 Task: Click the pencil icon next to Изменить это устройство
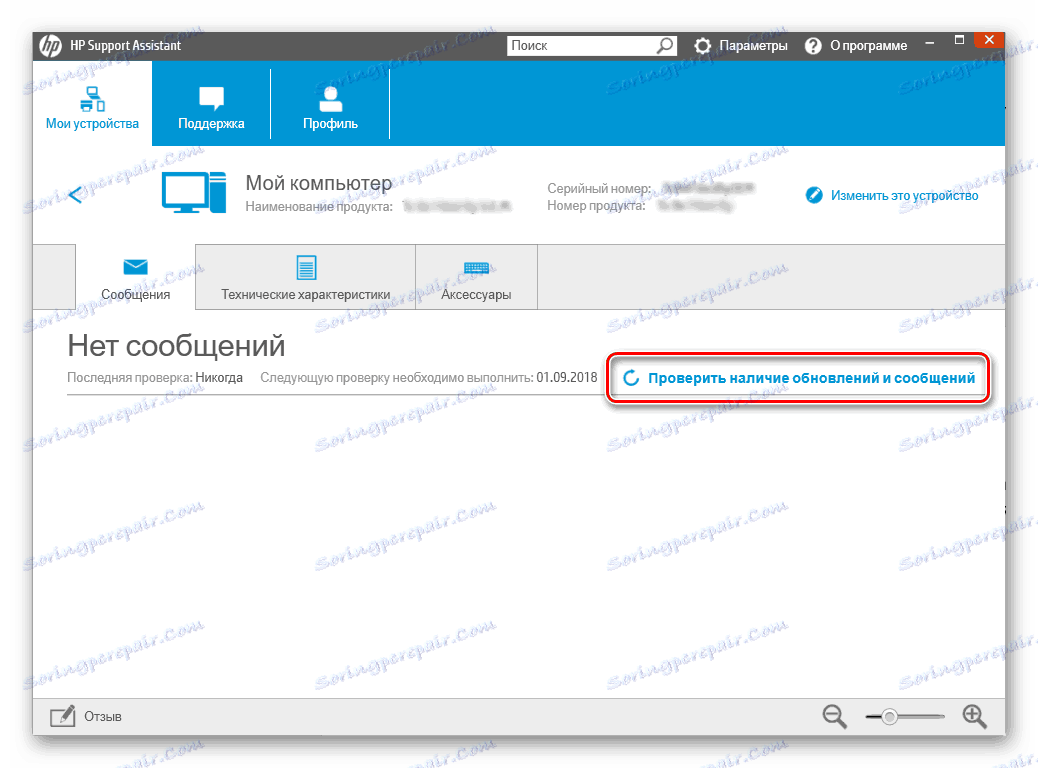(x=814, y=195)
